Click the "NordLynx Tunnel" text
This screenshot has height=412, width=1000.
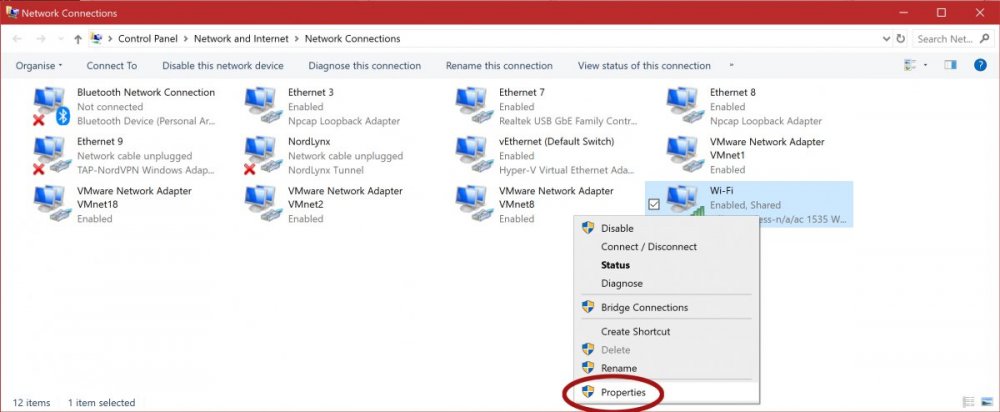click(326, 170)
